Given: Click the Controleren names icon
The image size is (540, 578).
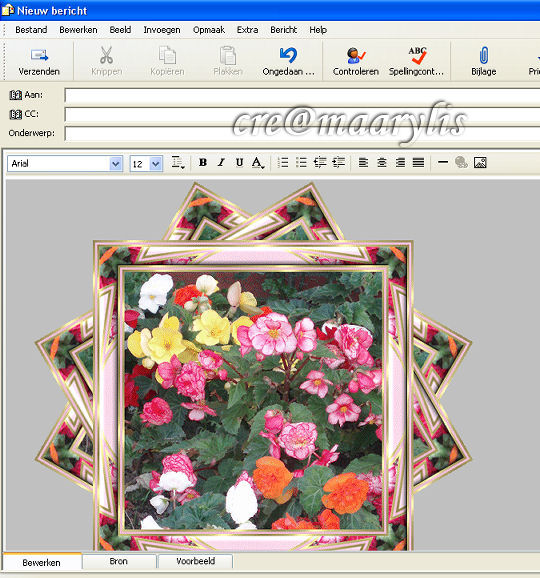Looking at the screenshot, I should point(356,56).
